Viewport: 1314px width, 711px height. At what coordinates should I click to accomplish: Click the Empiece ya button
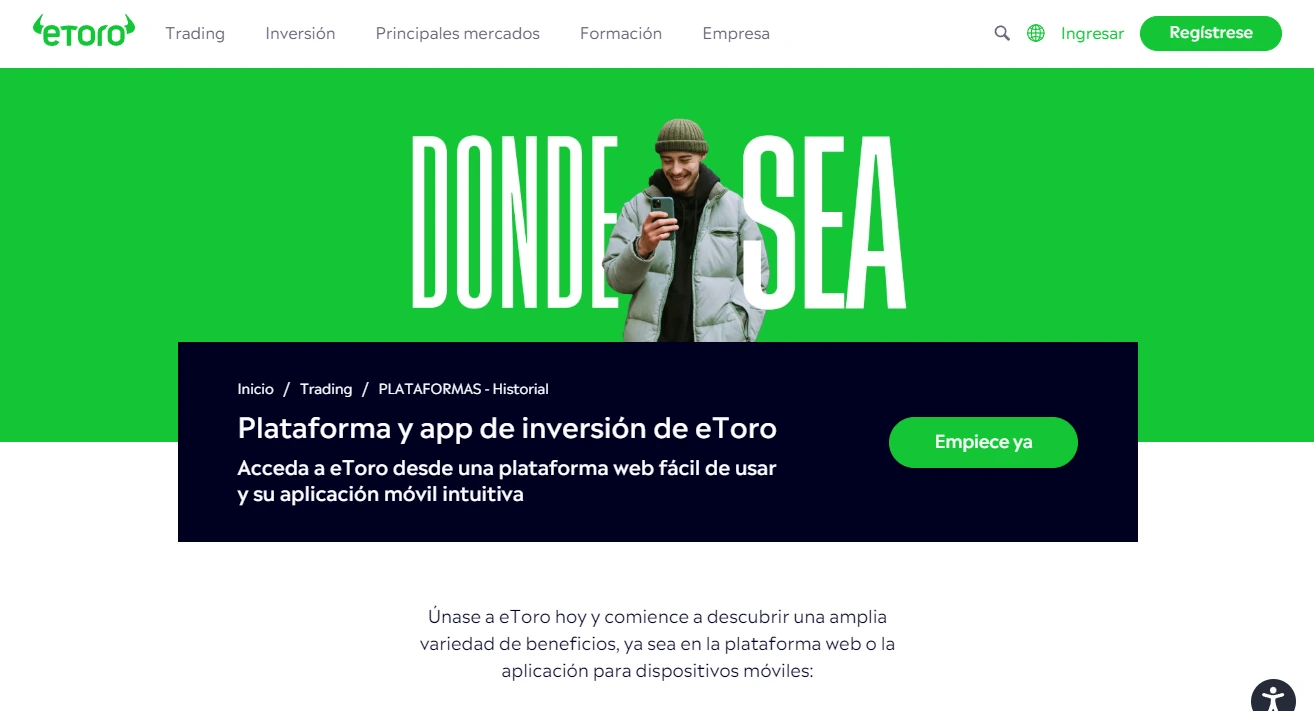983,442
